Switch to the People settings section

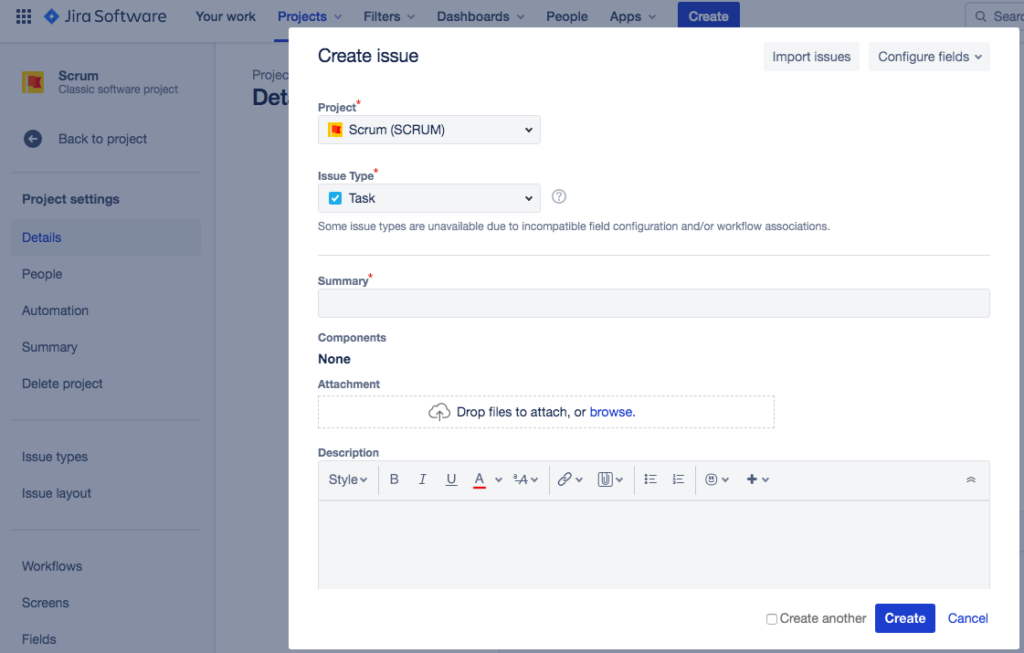(42, 273)
